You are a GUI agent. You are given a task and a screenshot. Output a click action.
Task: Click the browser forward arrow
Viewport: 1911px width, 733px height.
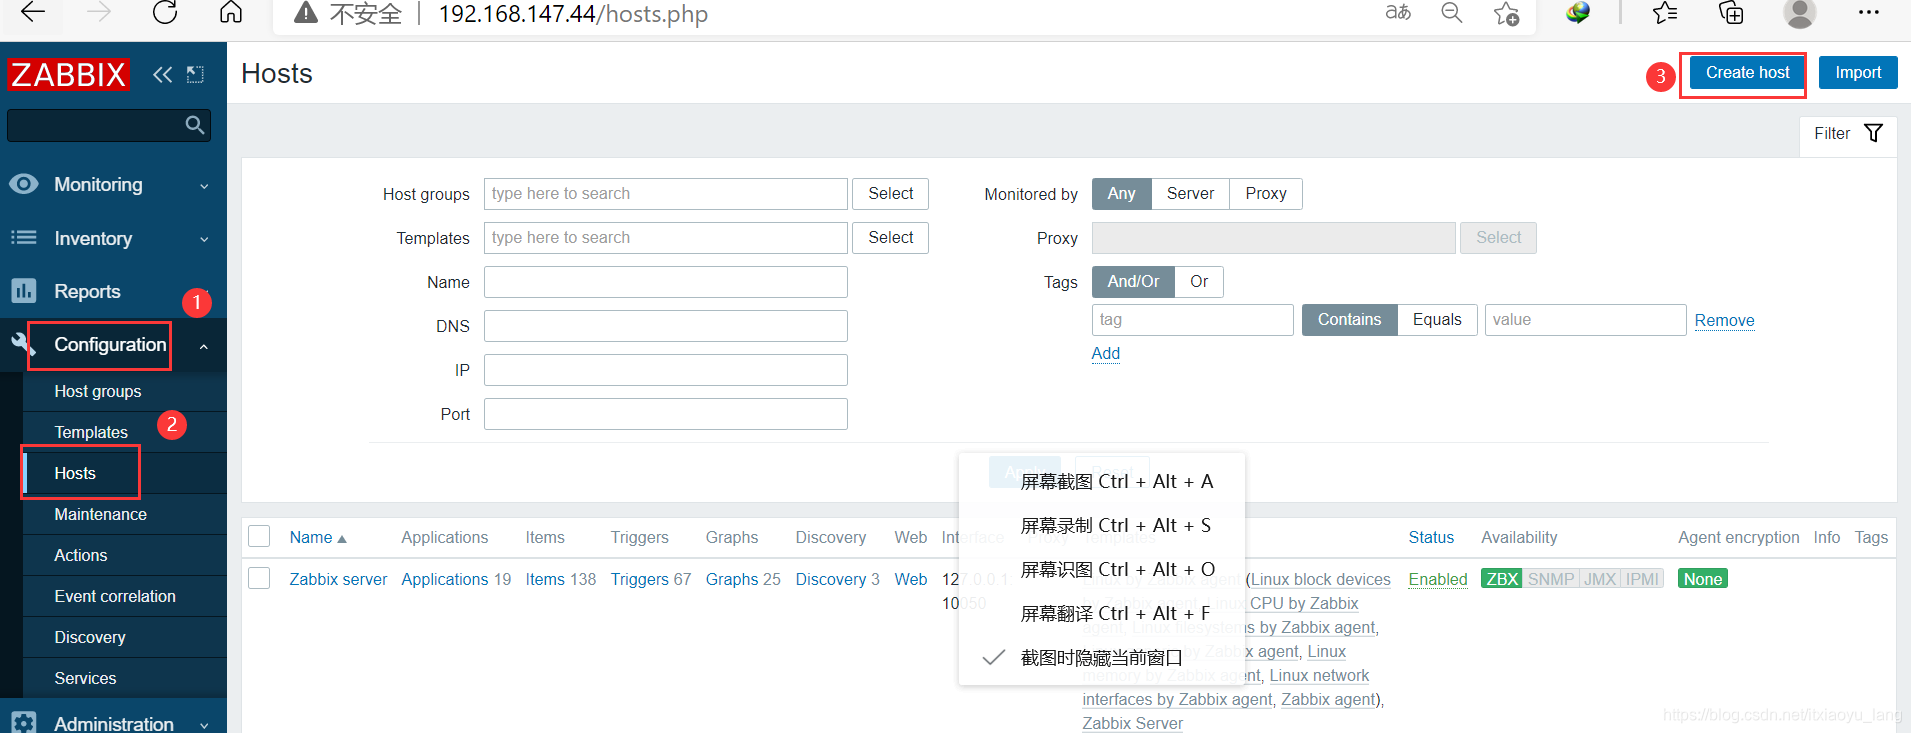point(99,12)
